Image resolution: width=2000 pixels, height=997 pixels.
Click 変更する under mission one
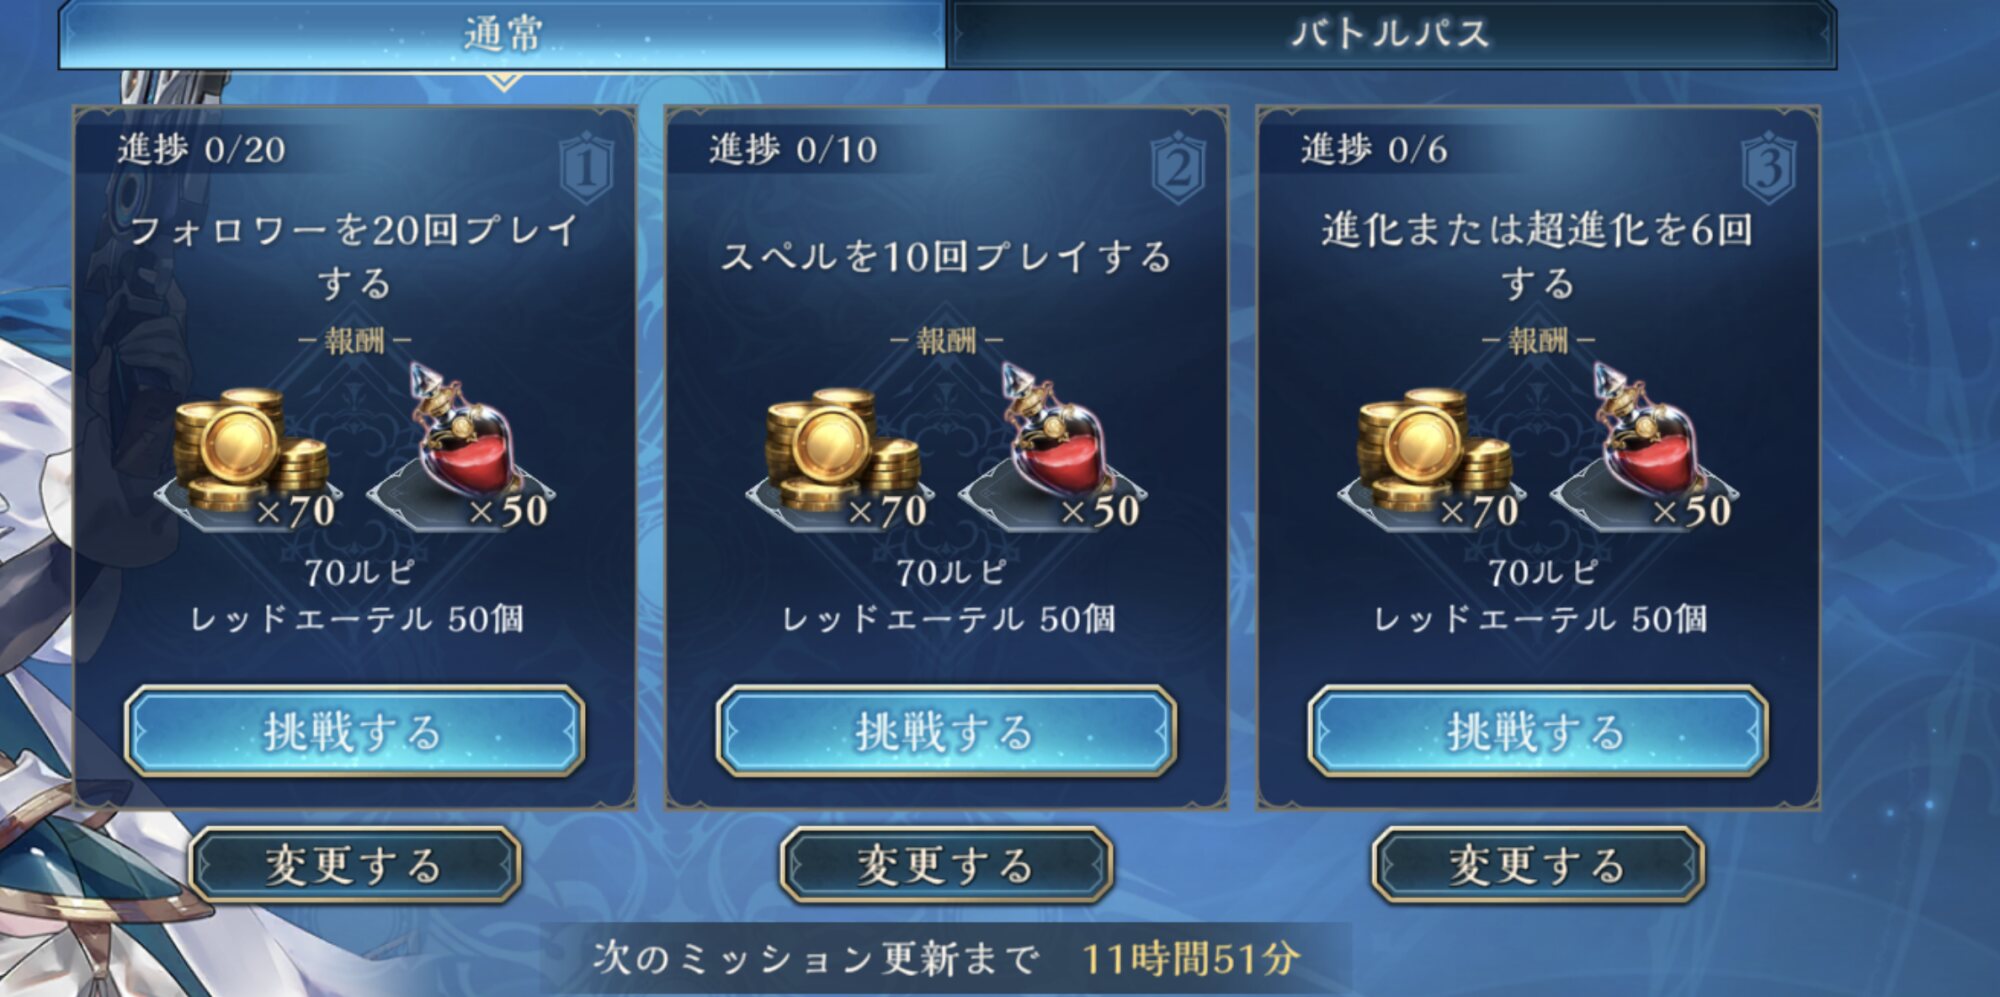354,865
